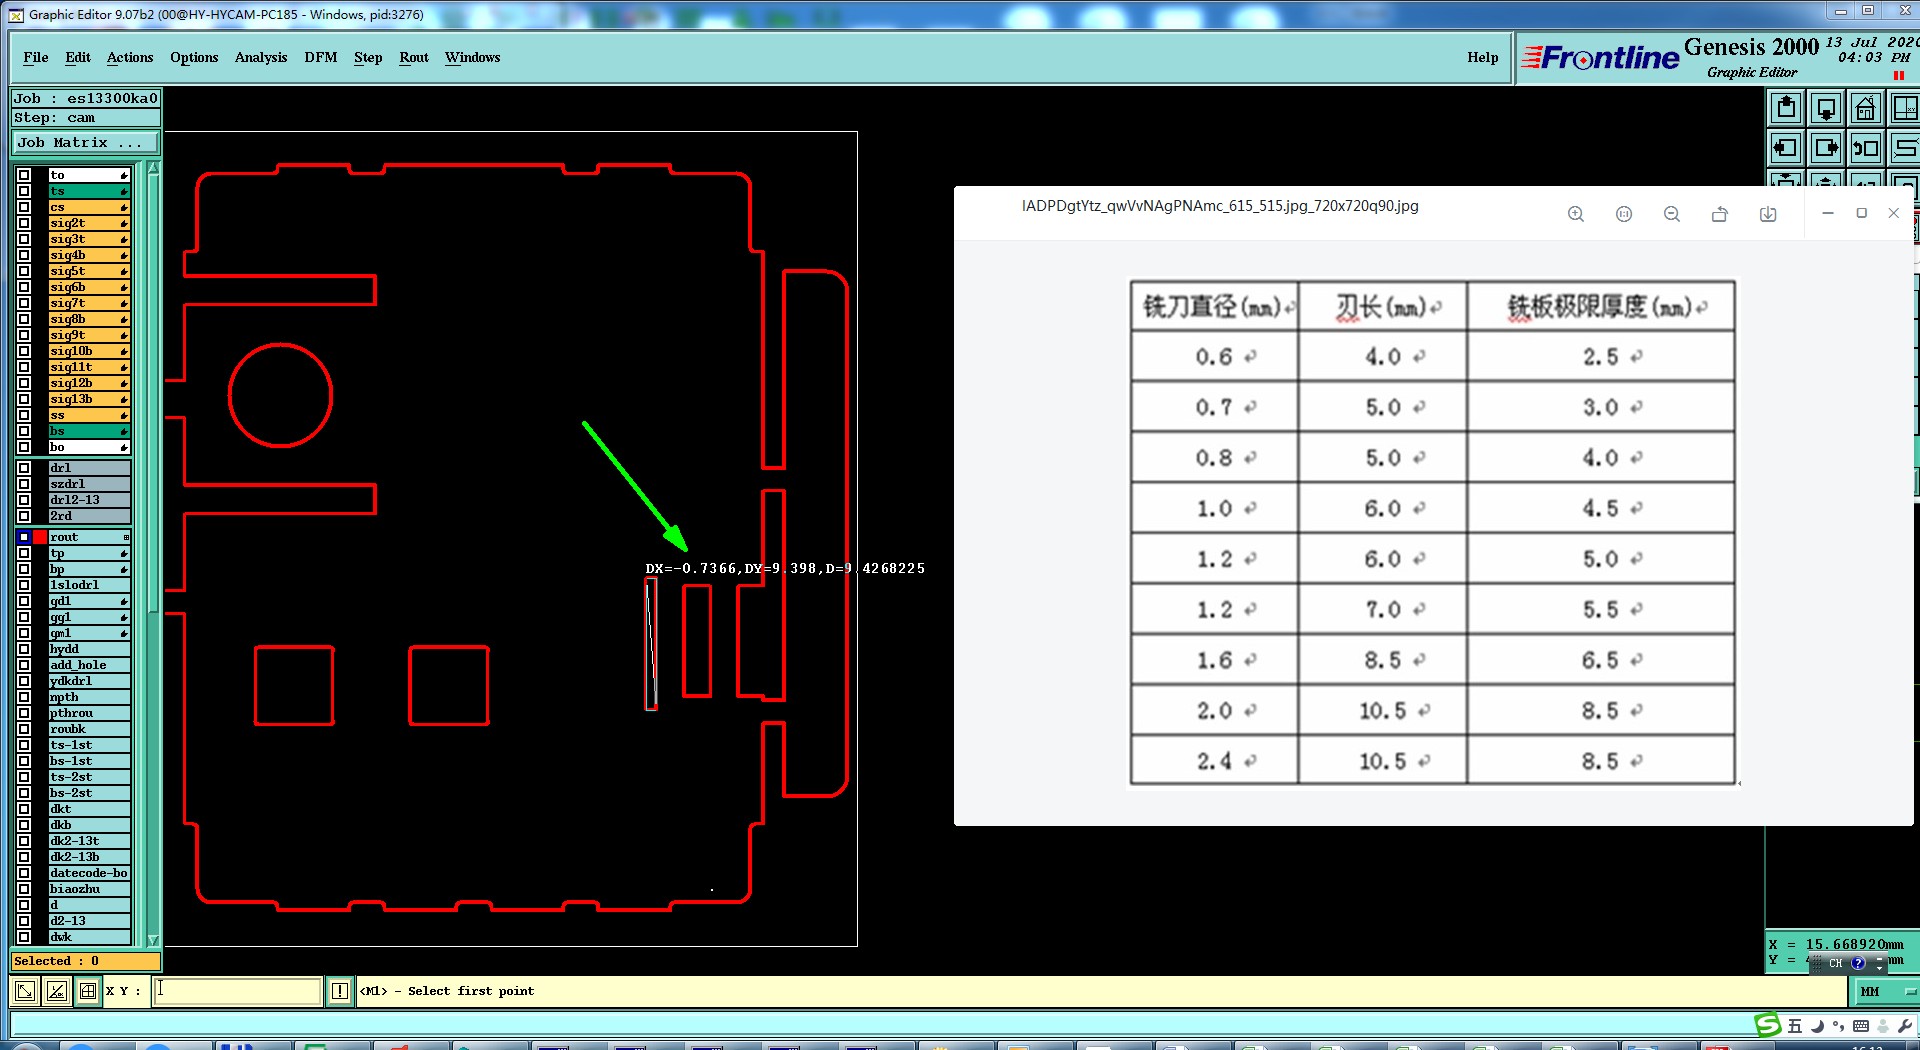This screenshot has height=1050, width=1920.
Task: Click the layer list scrollbar down arrow
Action: [153, 940]
